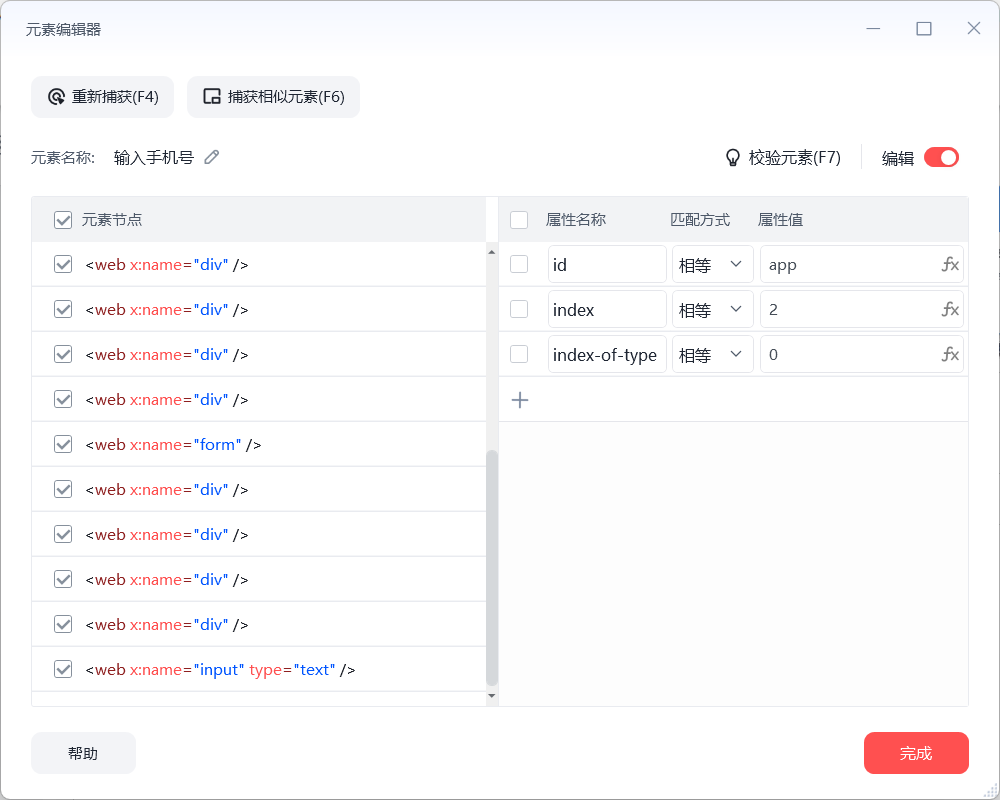Click the index attribute name field
The height and width of the screenshot is (800, 1000).
607,309
